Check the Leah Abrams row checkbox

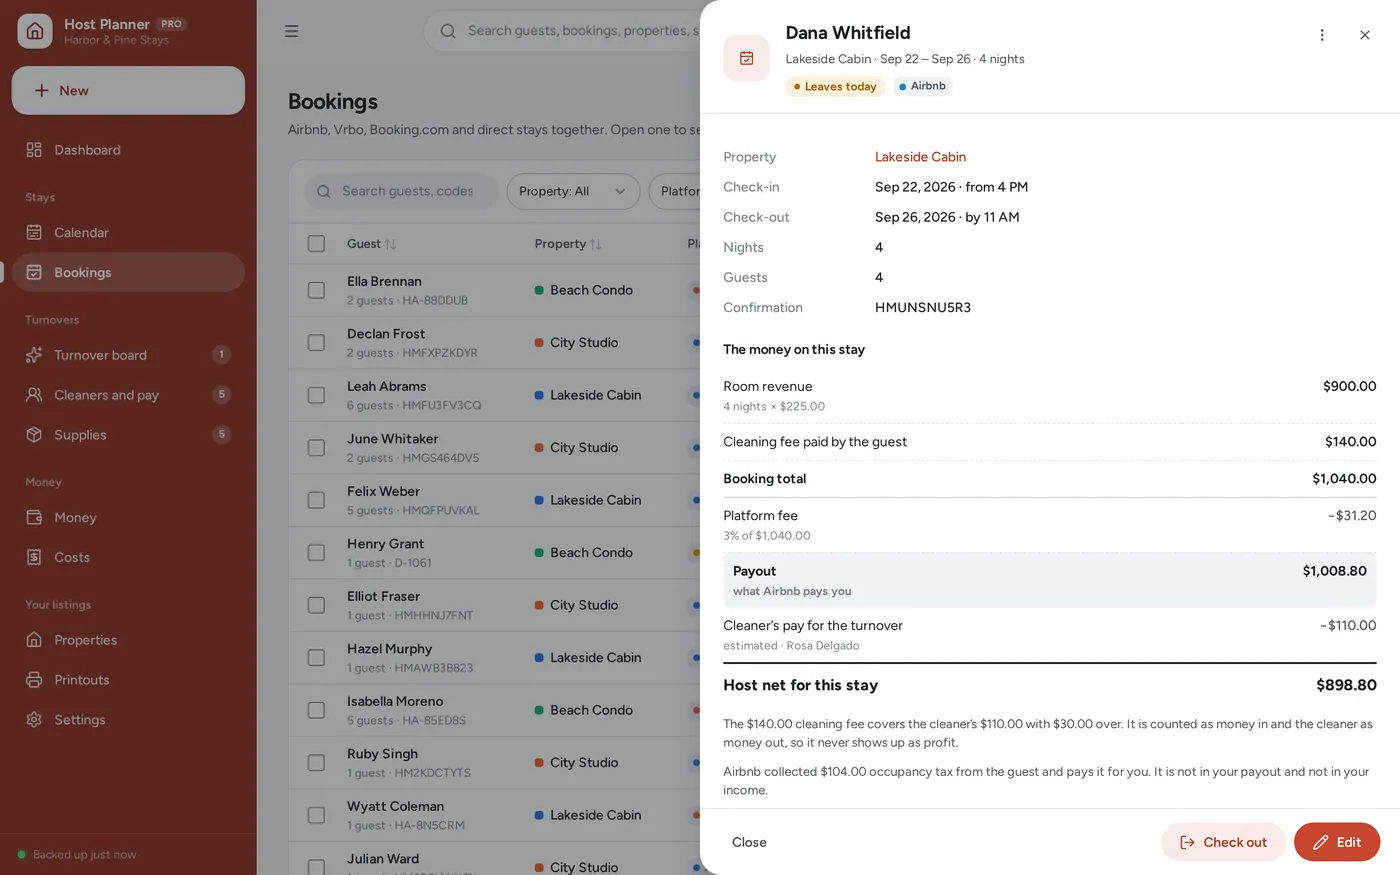tap(316, 395)
